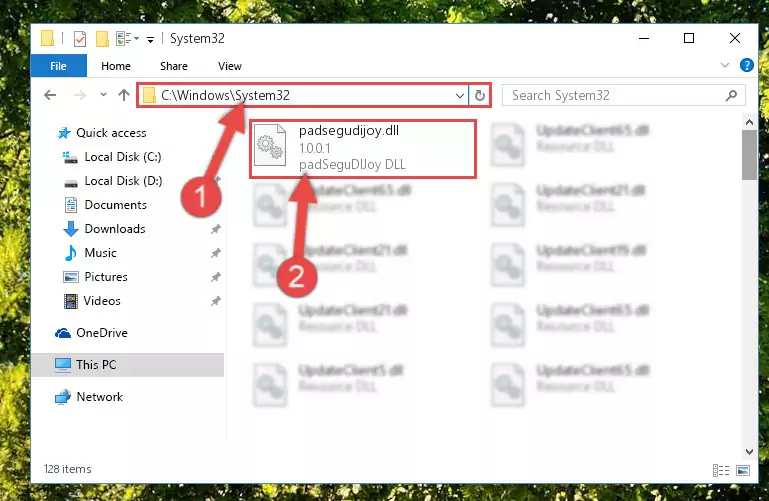This screenshot has height=501, width=769.
Task: Click the Music pin icon
Action: 215,253
